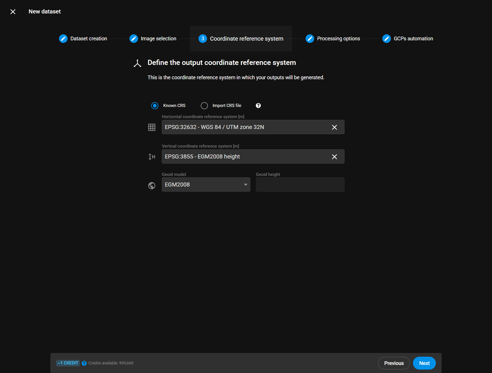The image size is (492, 373).
Task: Go to the Dataset creation step
Action: [x=83, y=39]
